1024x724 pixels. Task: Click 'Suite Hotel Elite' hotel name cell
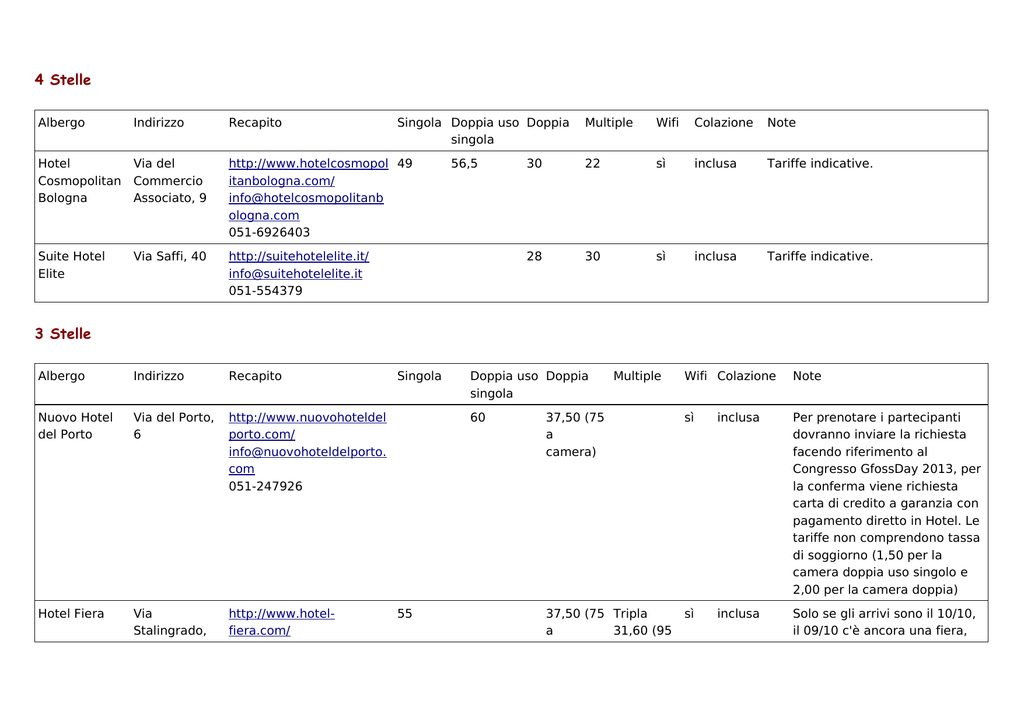[71, 265]
